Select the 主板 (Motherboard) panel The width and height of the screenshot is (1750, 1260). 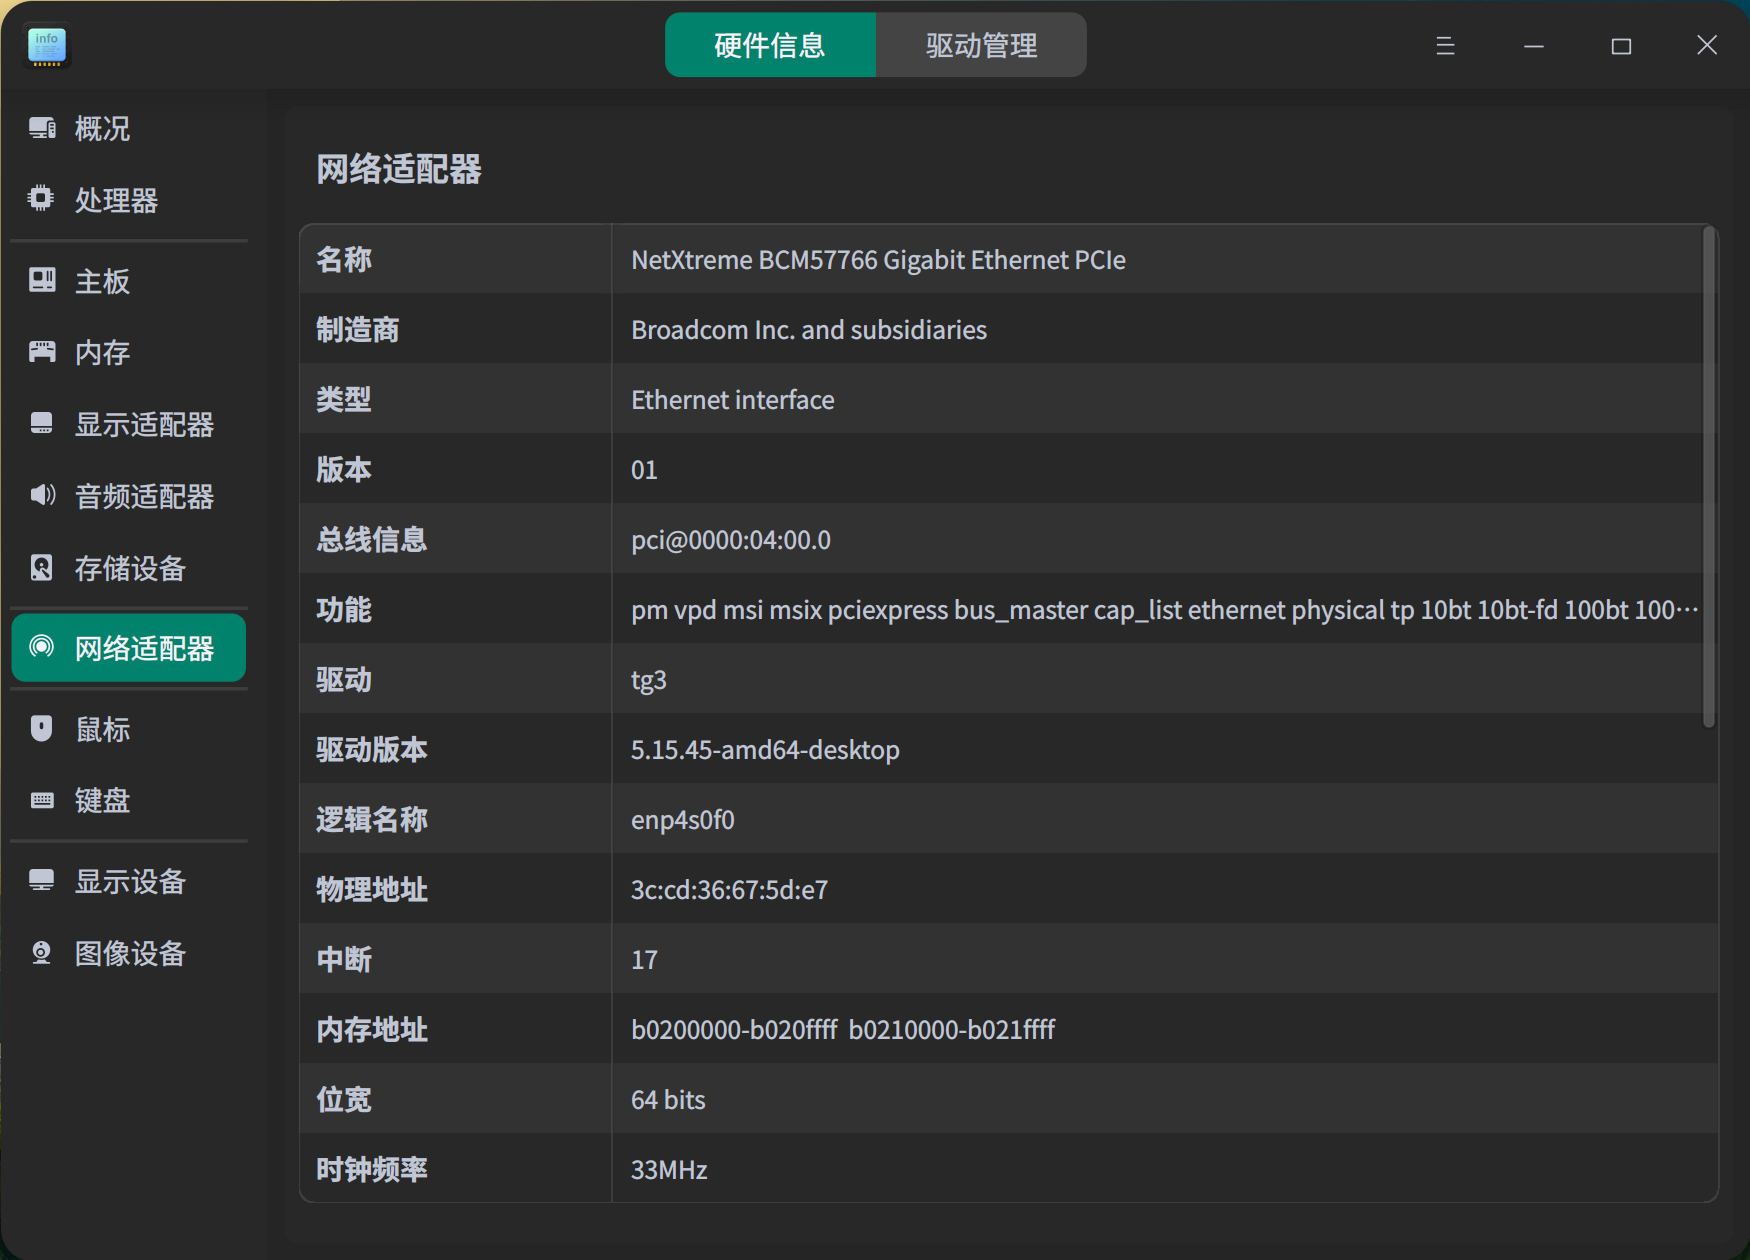pos(101,281)
